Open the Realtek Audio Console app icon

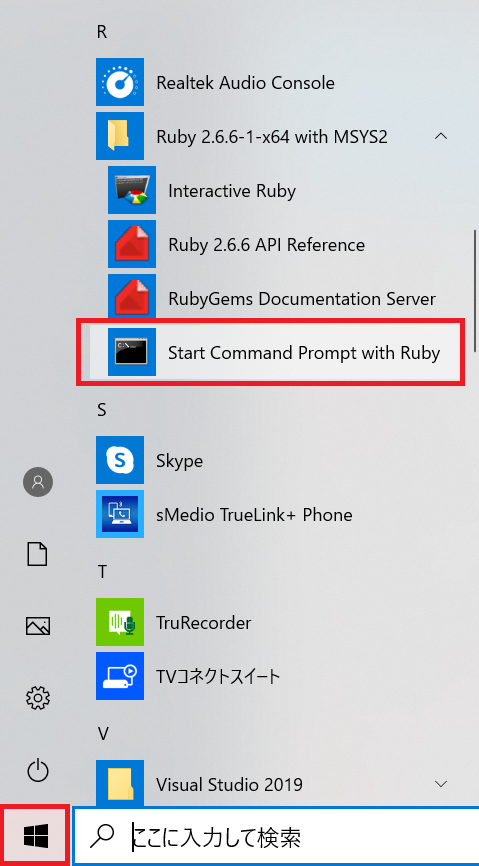click(120, 82)
